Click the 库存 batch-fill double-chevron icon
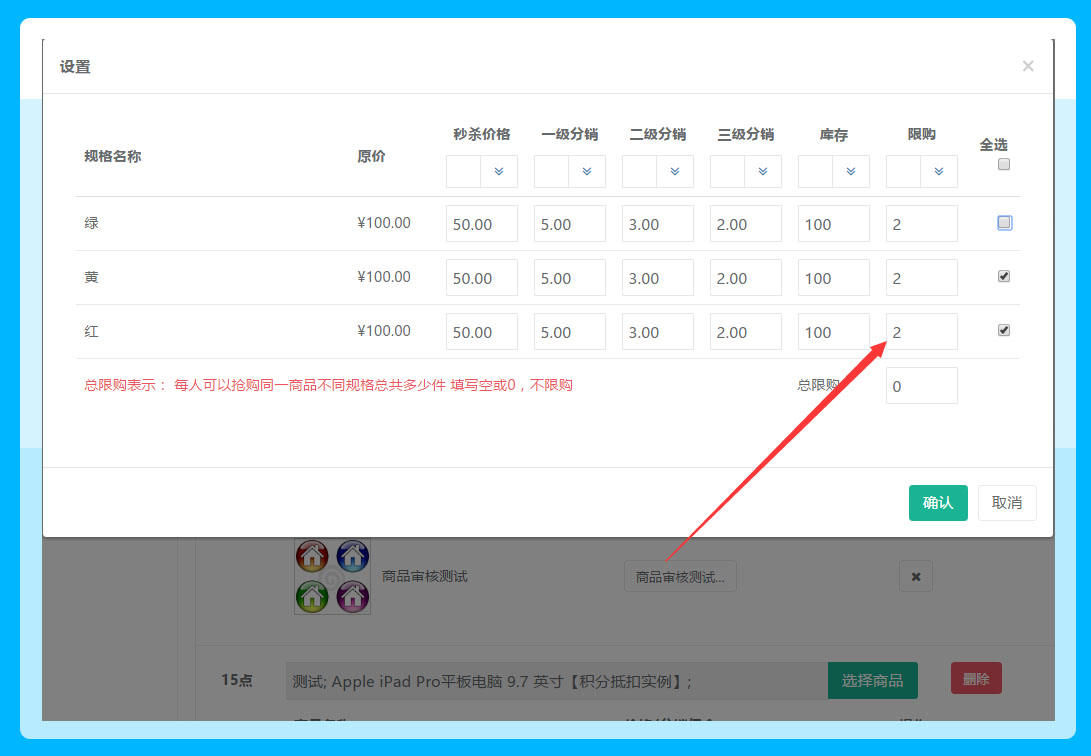The image size is (1091, 756). (x=851, y=172)
